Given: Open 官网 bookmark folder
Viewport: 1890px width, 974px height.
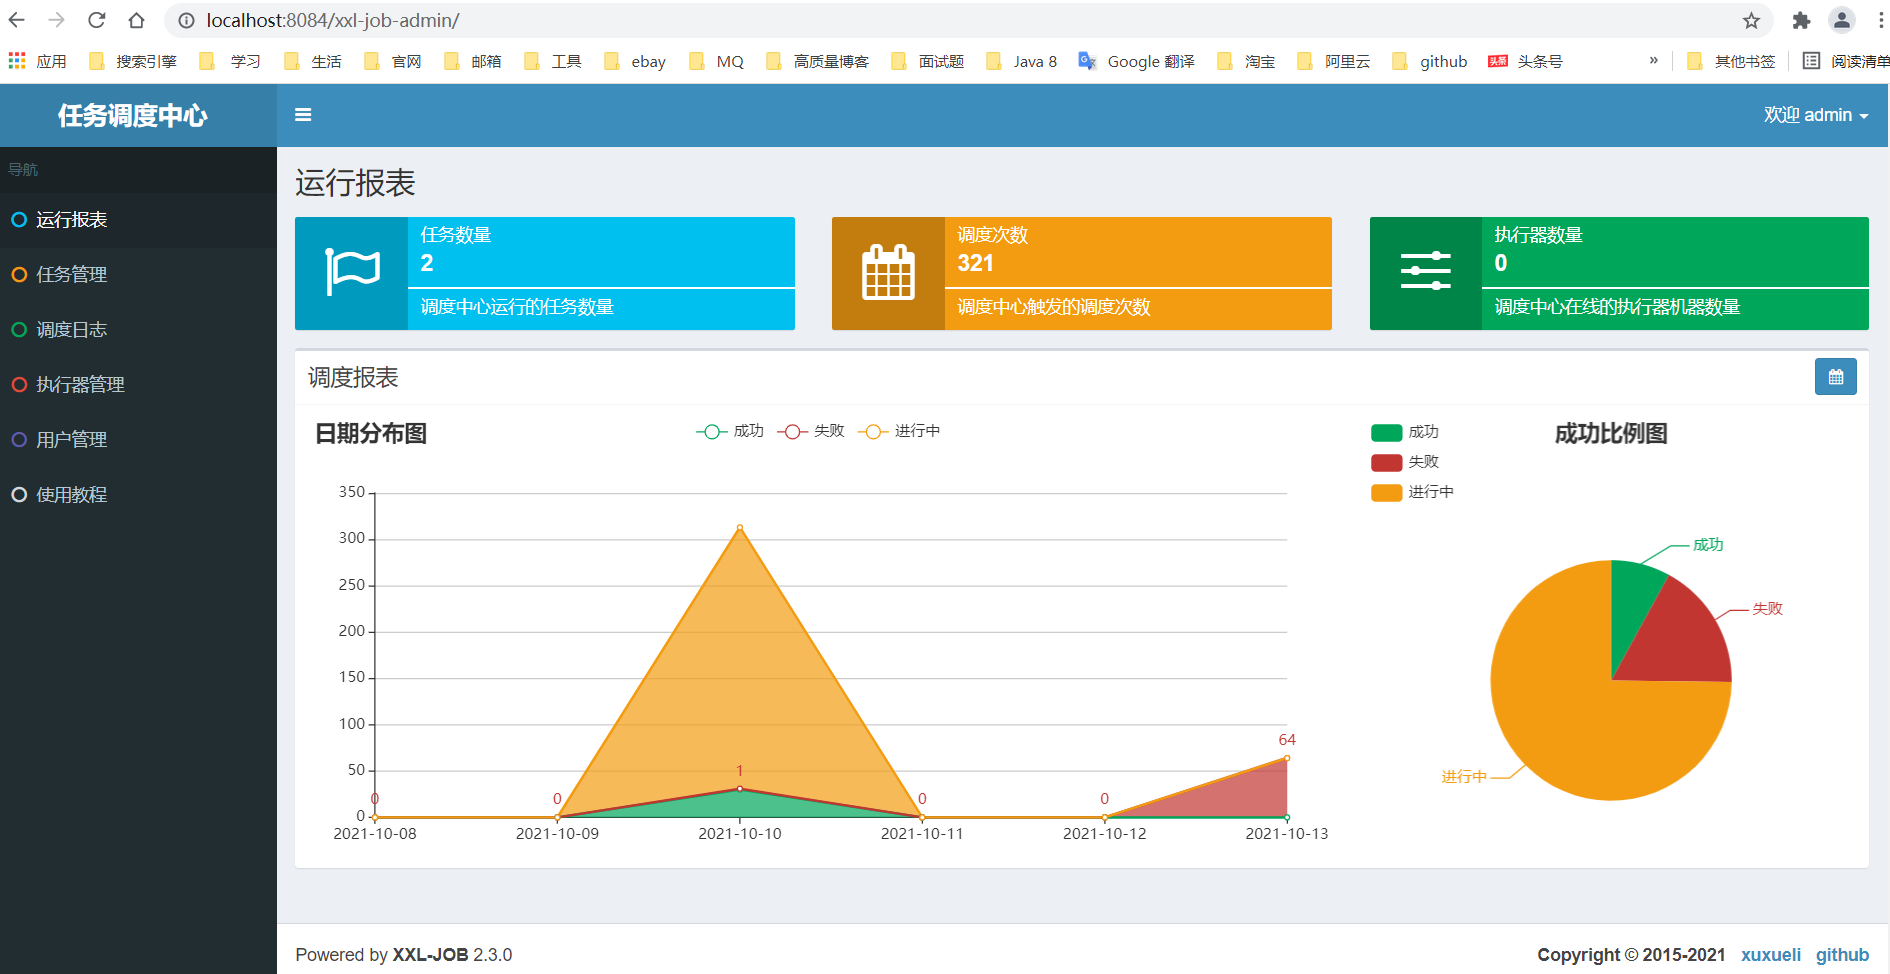Looking at the screenshot, I should (x=392, y=61).
